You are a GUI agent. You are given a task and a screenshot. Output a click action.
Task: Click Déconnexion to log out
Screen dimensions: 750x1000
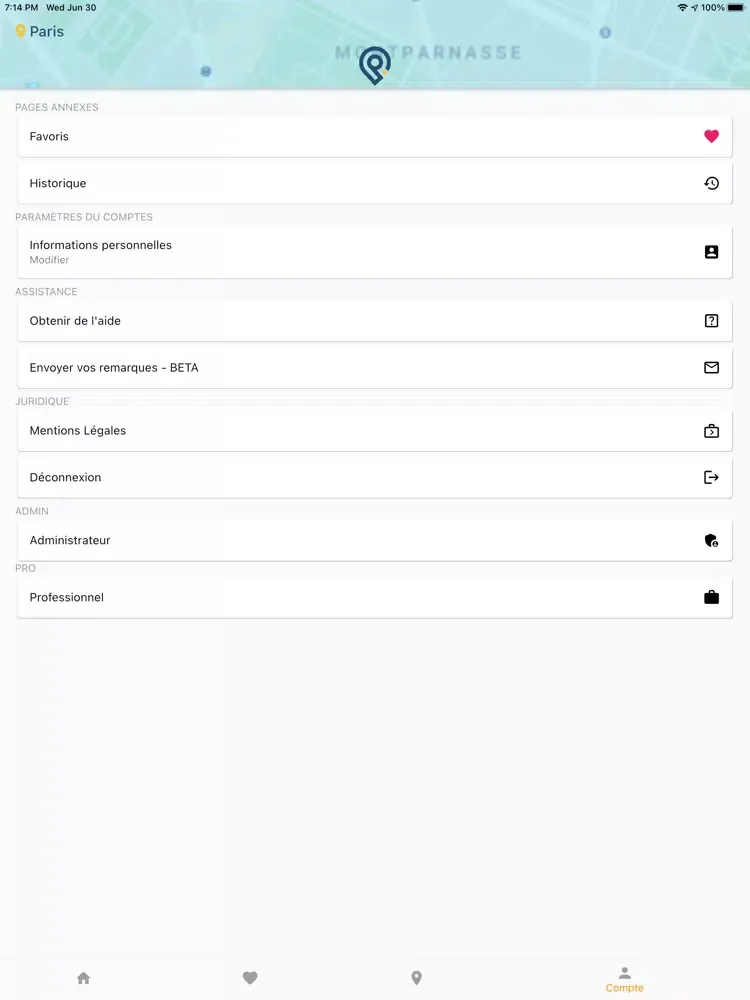pos(375,477)
